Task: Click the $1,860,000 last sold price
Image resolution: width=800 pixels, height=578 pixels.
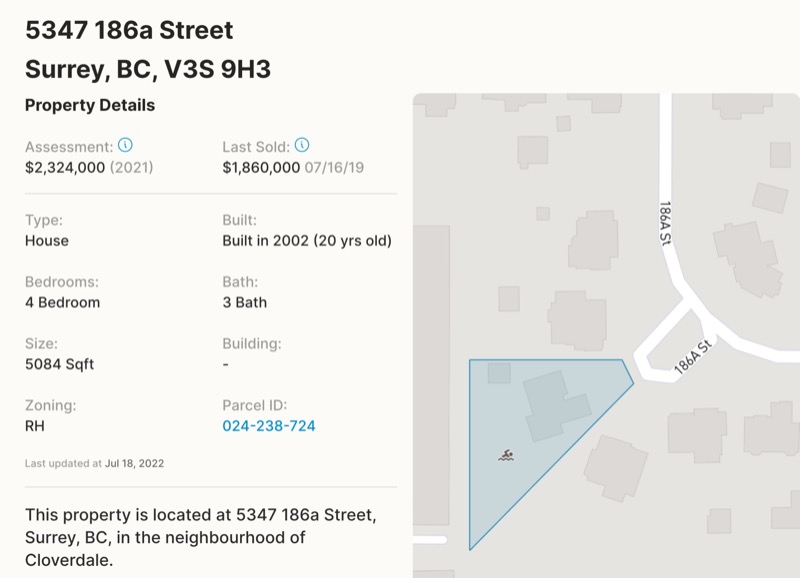Action: [261, 167]
